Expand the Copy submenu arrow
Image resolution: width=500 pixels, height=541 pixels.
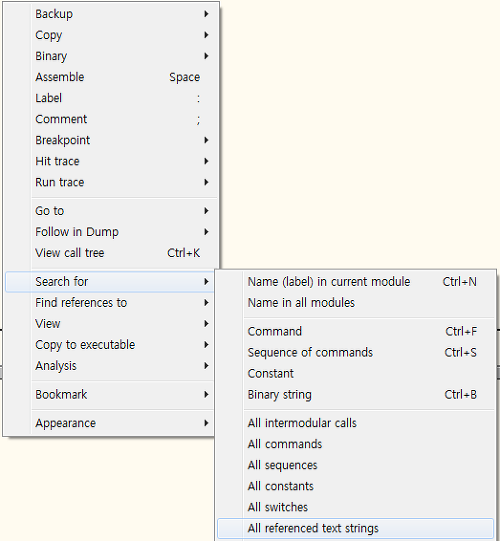coord(206,35)
